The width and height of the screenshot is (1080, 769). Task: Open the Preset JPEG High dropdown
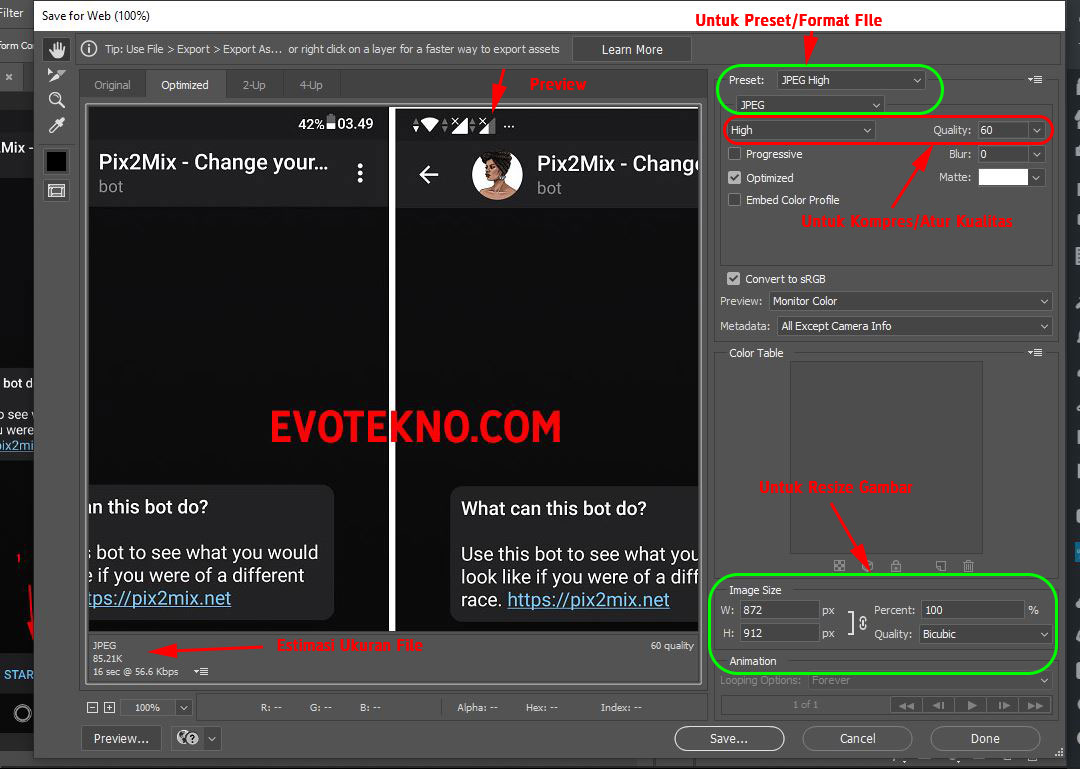tap(850, 80)
